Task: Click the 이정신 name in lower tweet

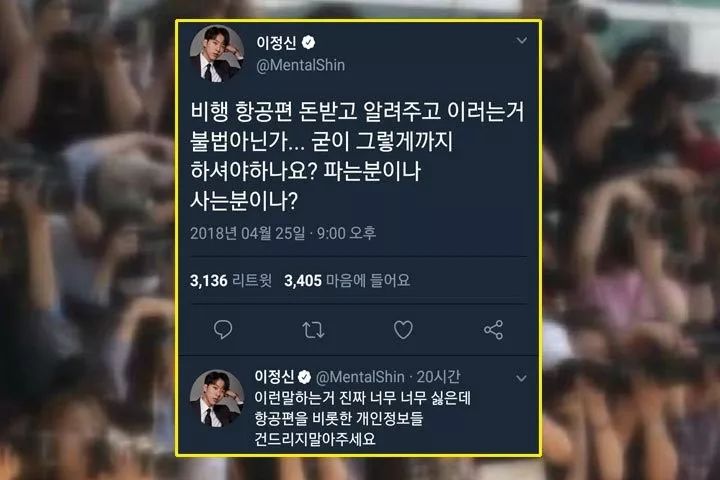Action: click(x=274, y=377)
